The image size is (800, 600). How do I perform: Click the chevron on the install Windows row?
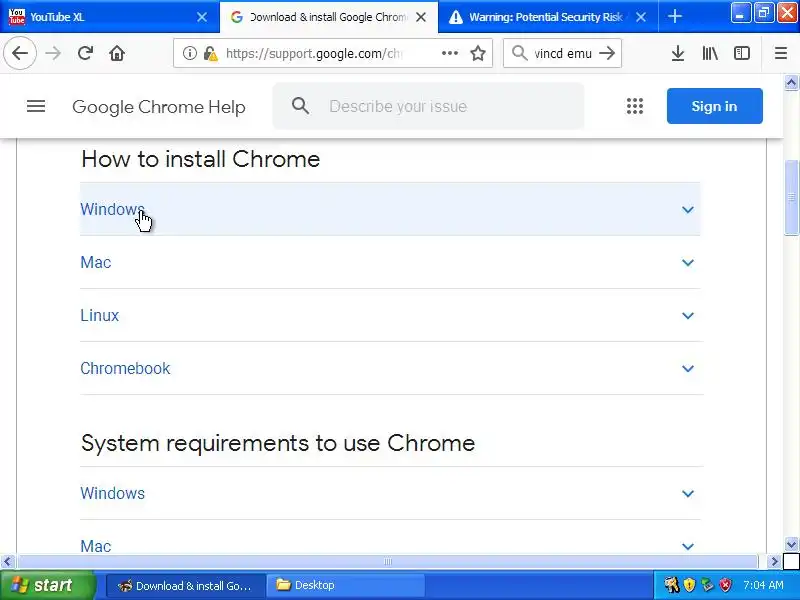point(688,210)
